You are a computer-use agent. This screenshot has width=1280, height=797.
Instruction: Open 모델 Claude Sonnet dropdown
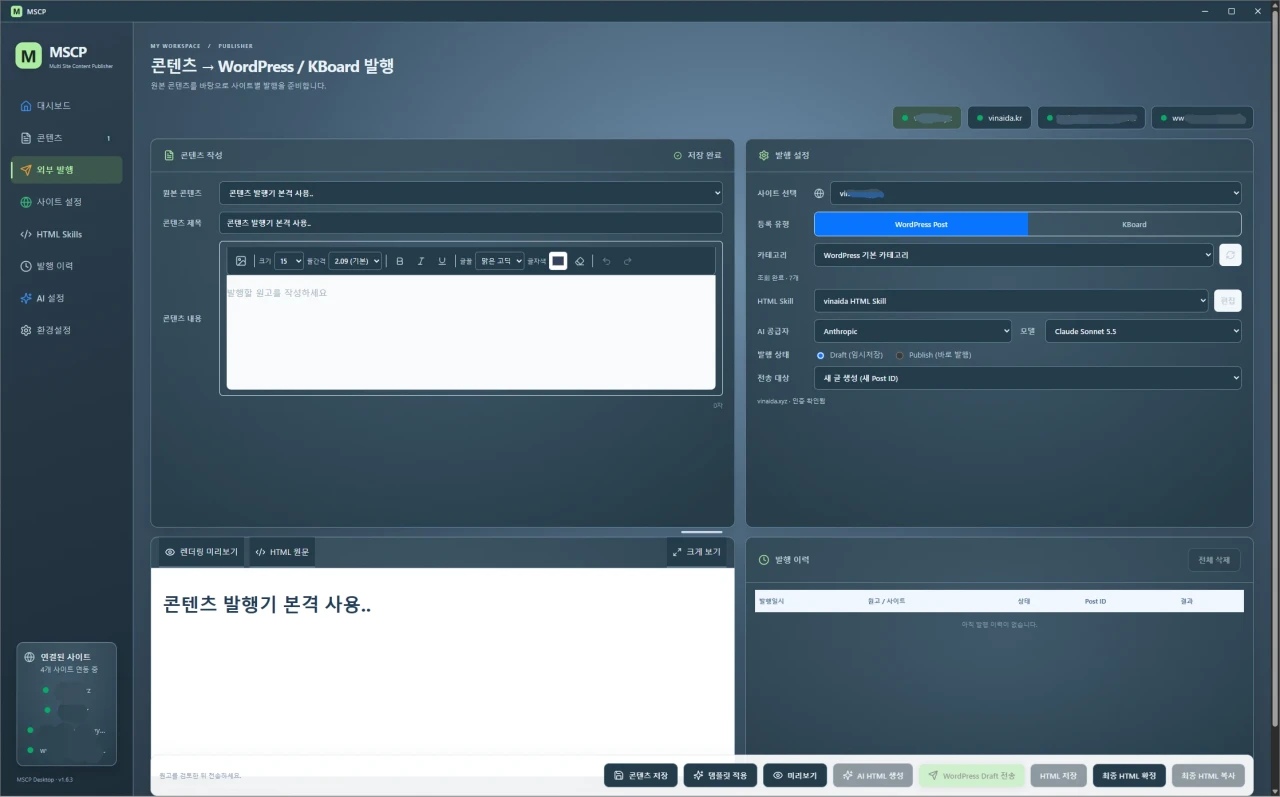(x=1143, y=331)
